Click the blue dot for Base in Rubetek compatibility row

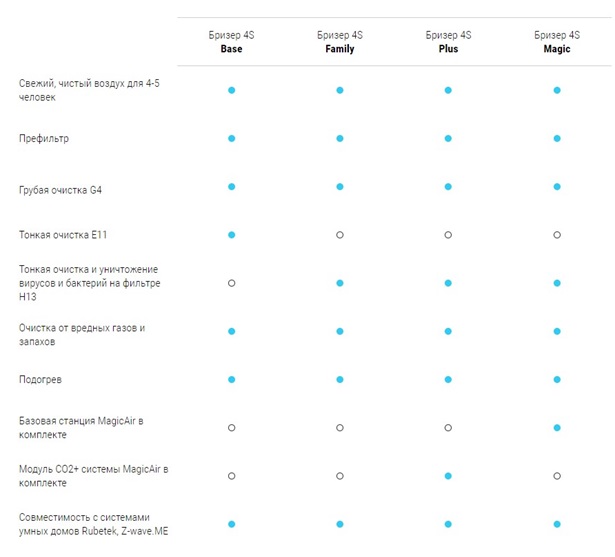[231, 524]
